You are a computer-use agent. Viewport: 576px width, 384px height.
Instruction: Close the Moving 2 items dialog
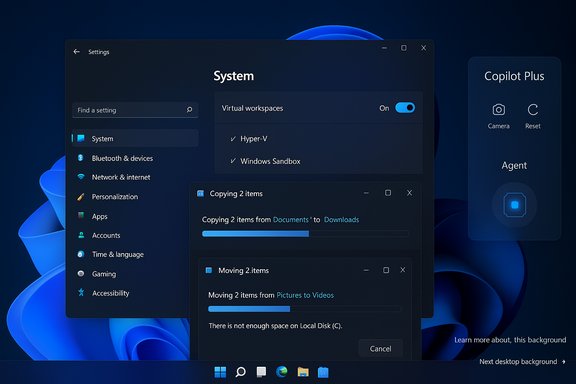[x=403, y=270]
